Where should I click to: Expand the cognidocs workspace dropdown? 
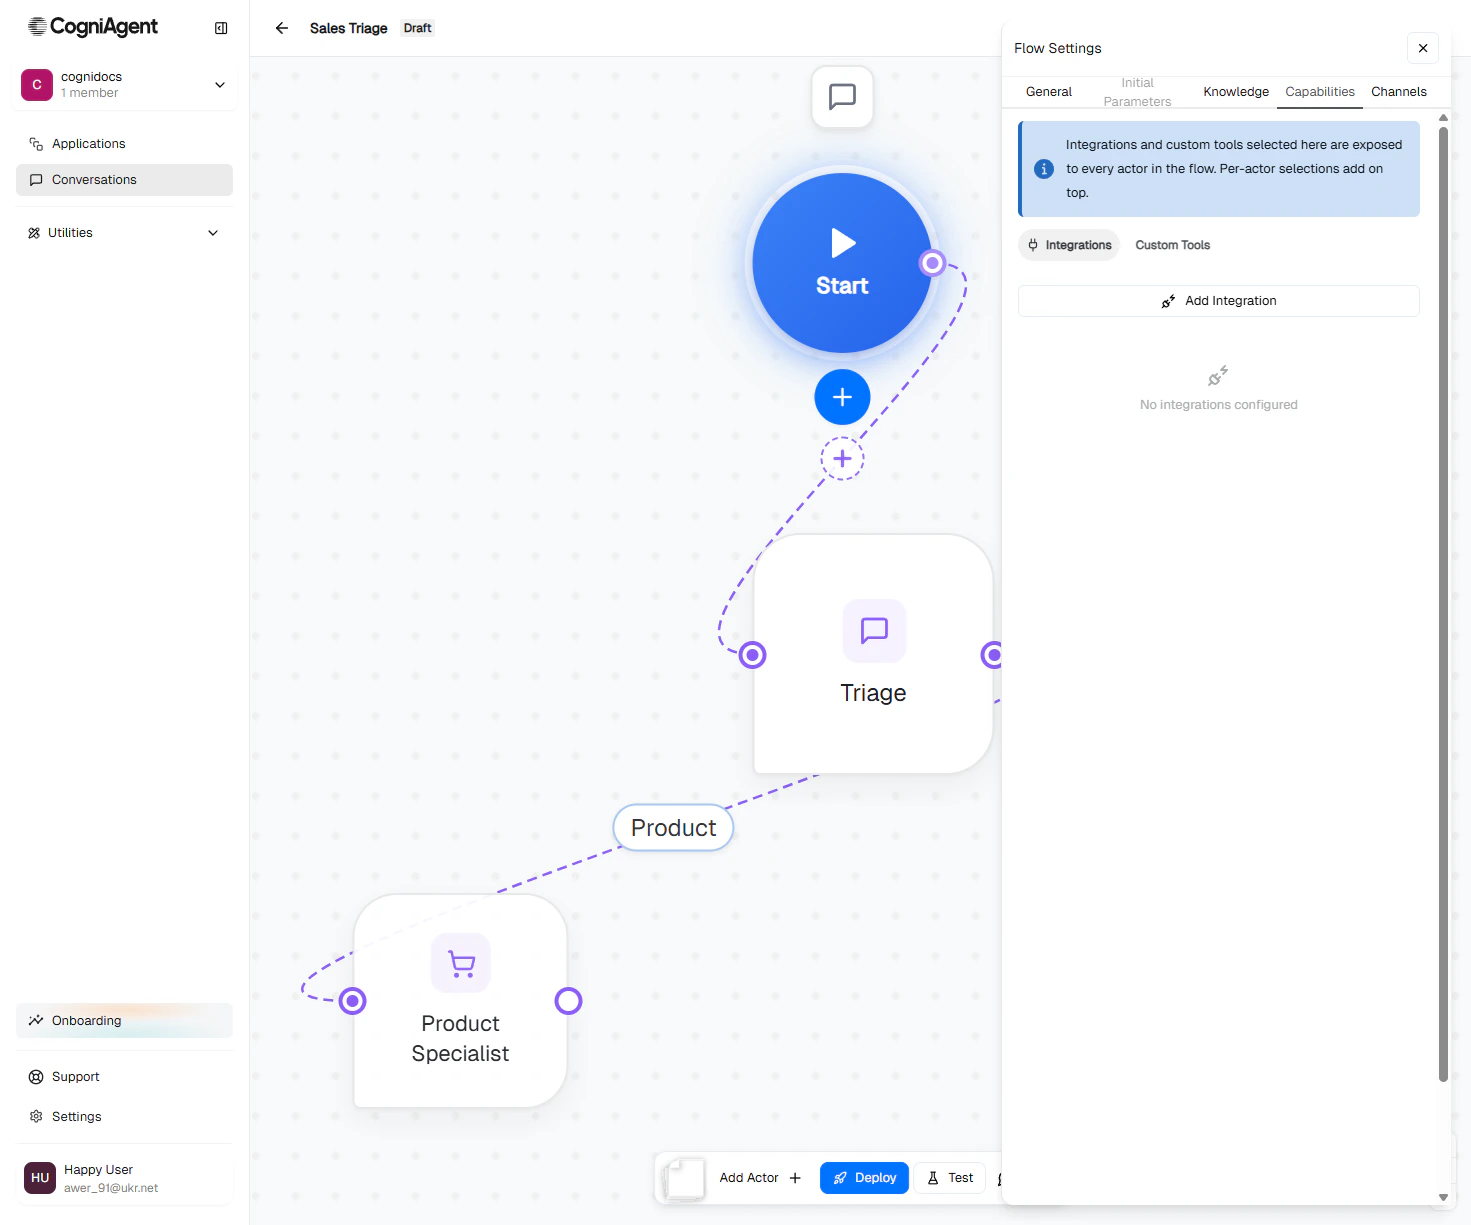point(220,85)
